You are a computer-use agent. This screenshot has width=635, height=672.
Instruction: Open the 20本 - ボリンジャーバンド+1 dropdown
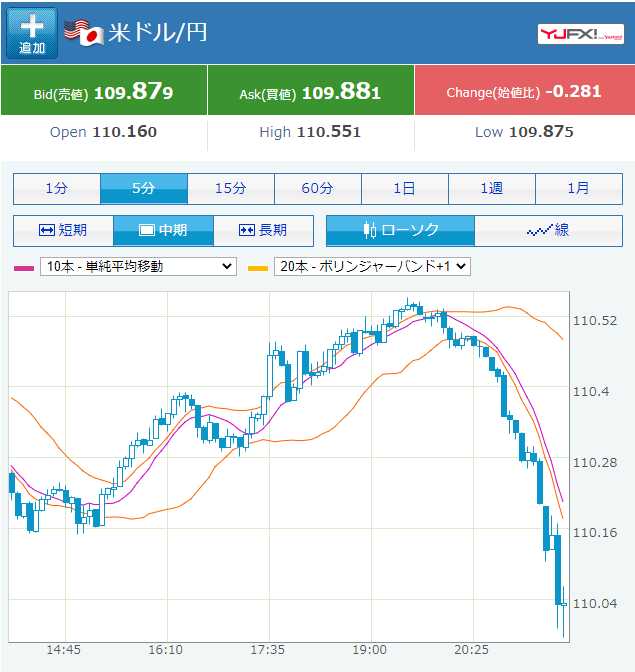pyautogui.click(x=372, y=267)
